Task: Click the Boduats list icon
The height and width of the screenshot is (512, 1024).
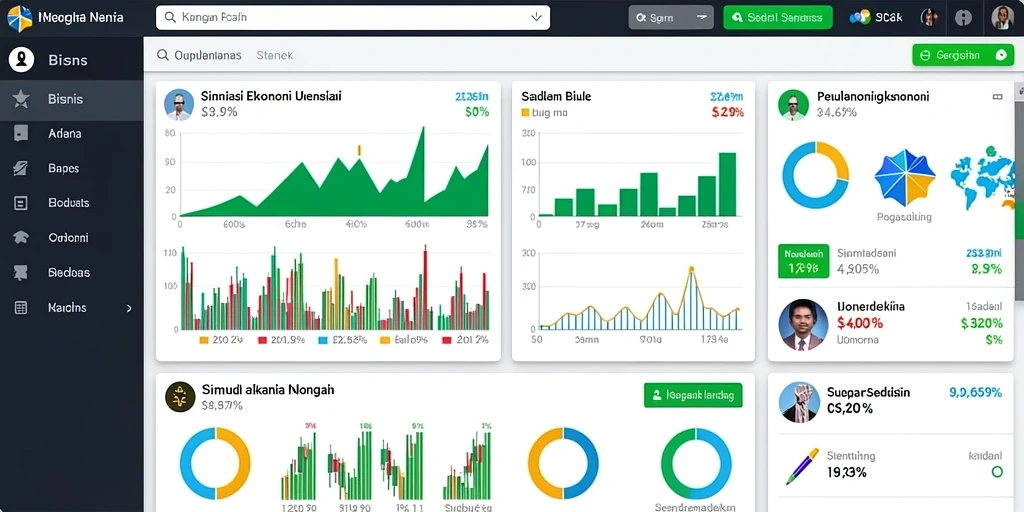Action: 21,203
